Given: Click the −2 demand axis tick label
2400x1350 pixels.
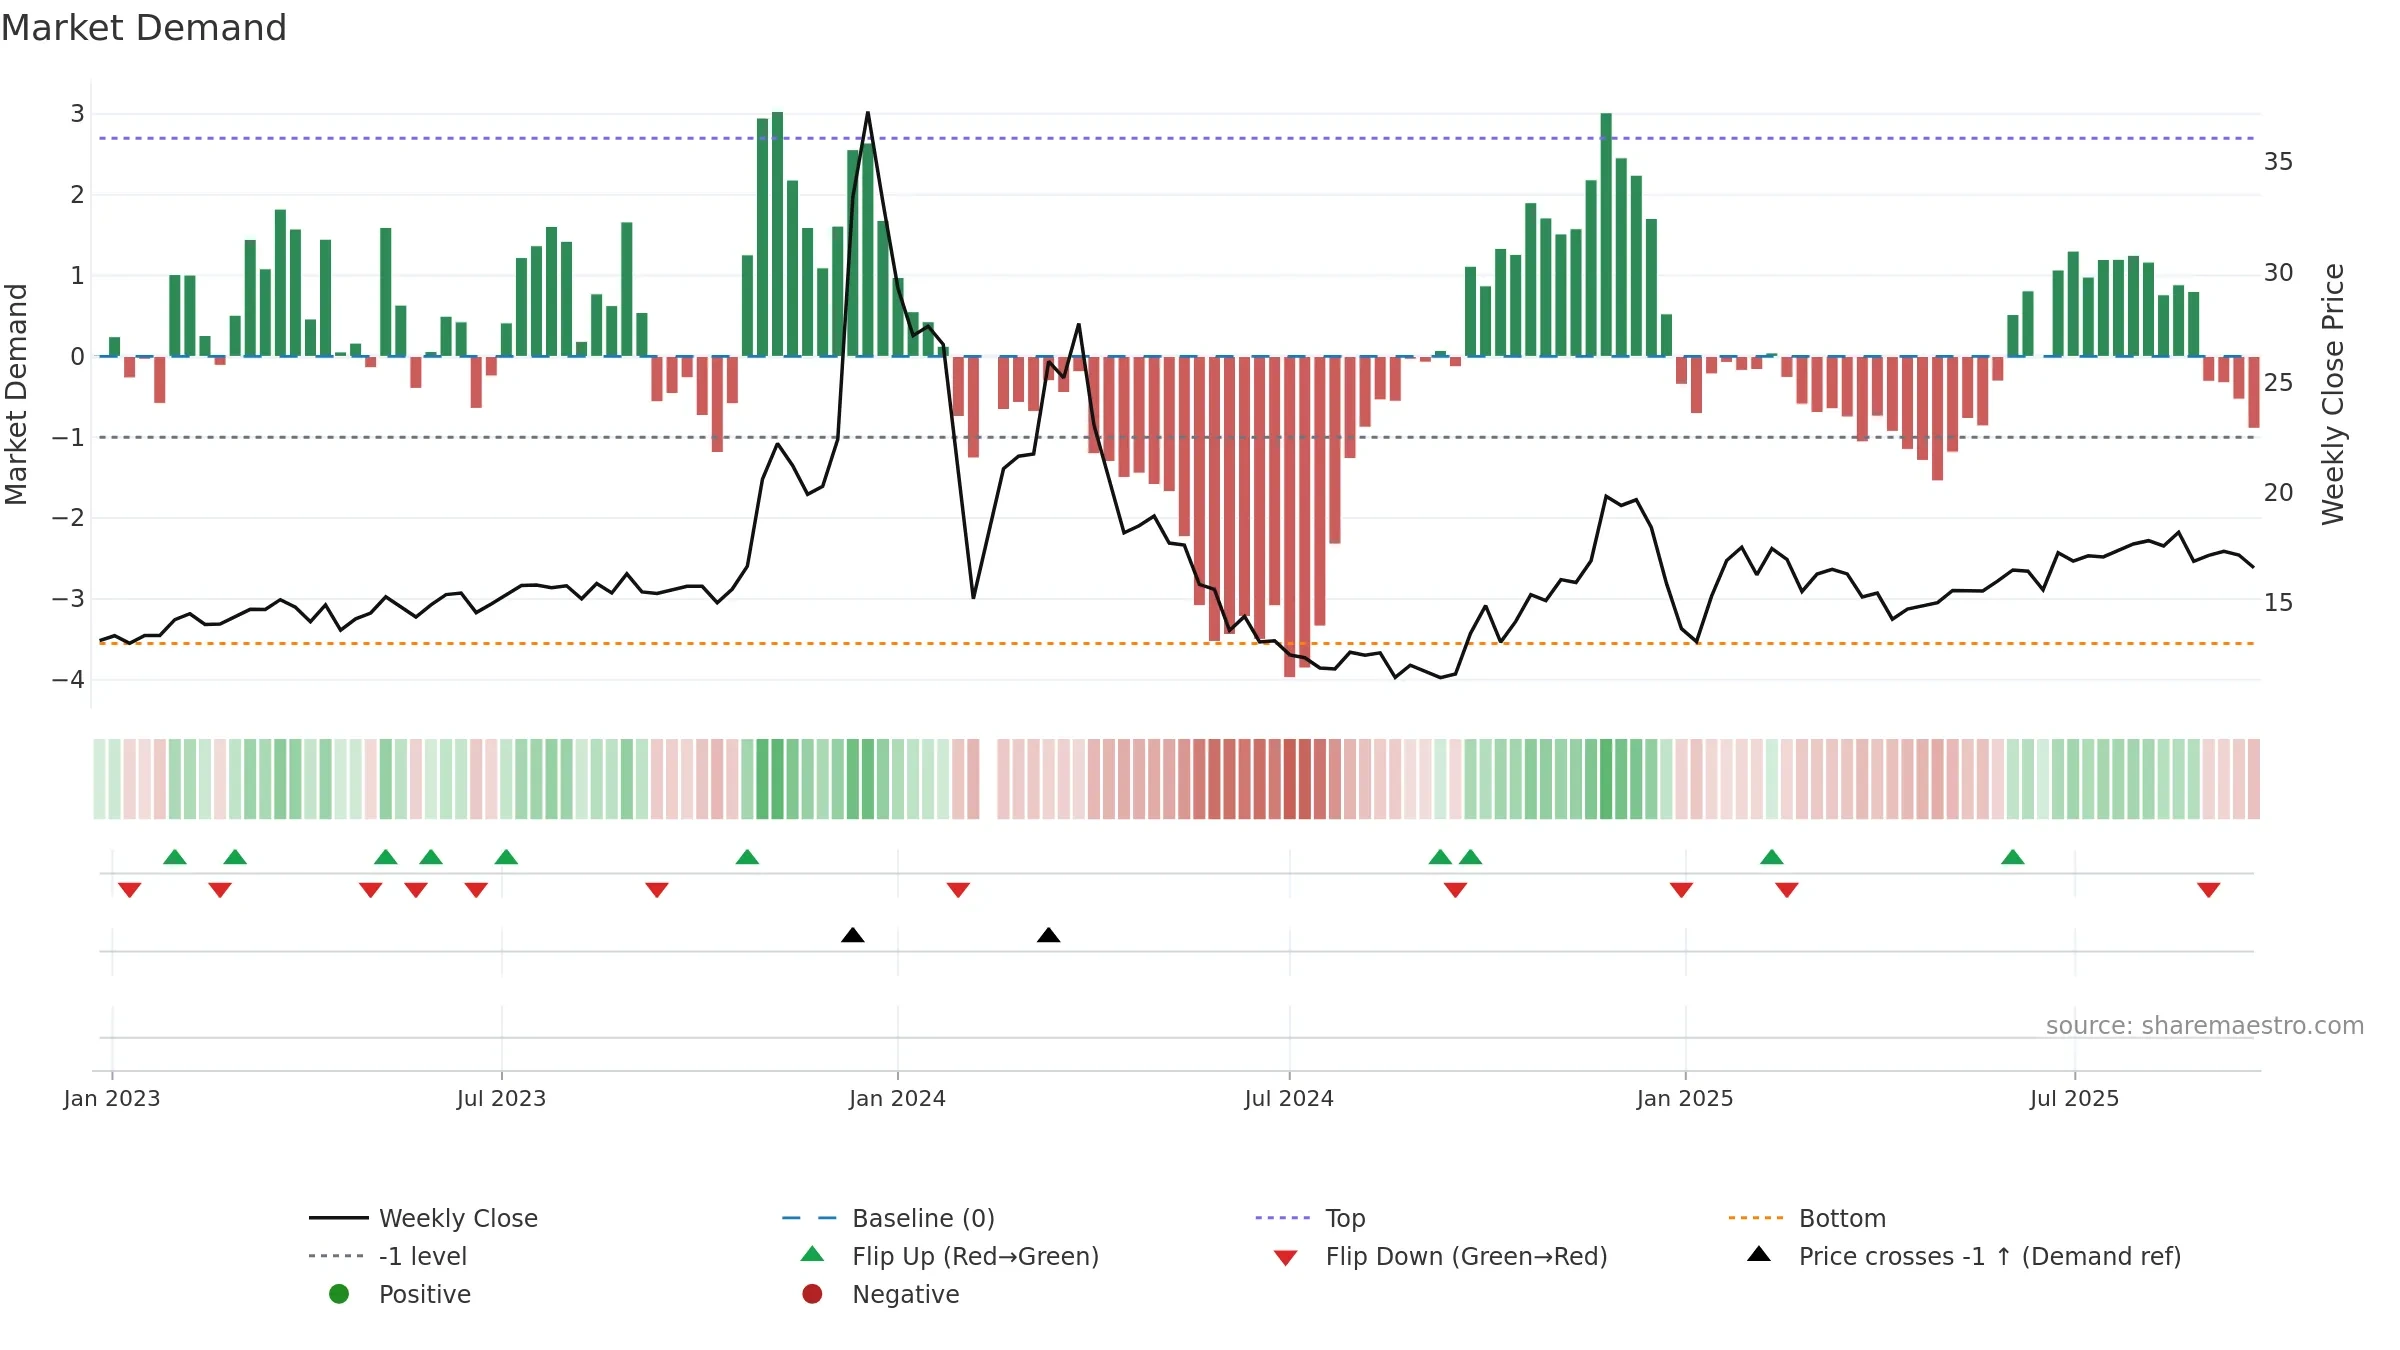Looking at the screenshot, I should [69, 518].
